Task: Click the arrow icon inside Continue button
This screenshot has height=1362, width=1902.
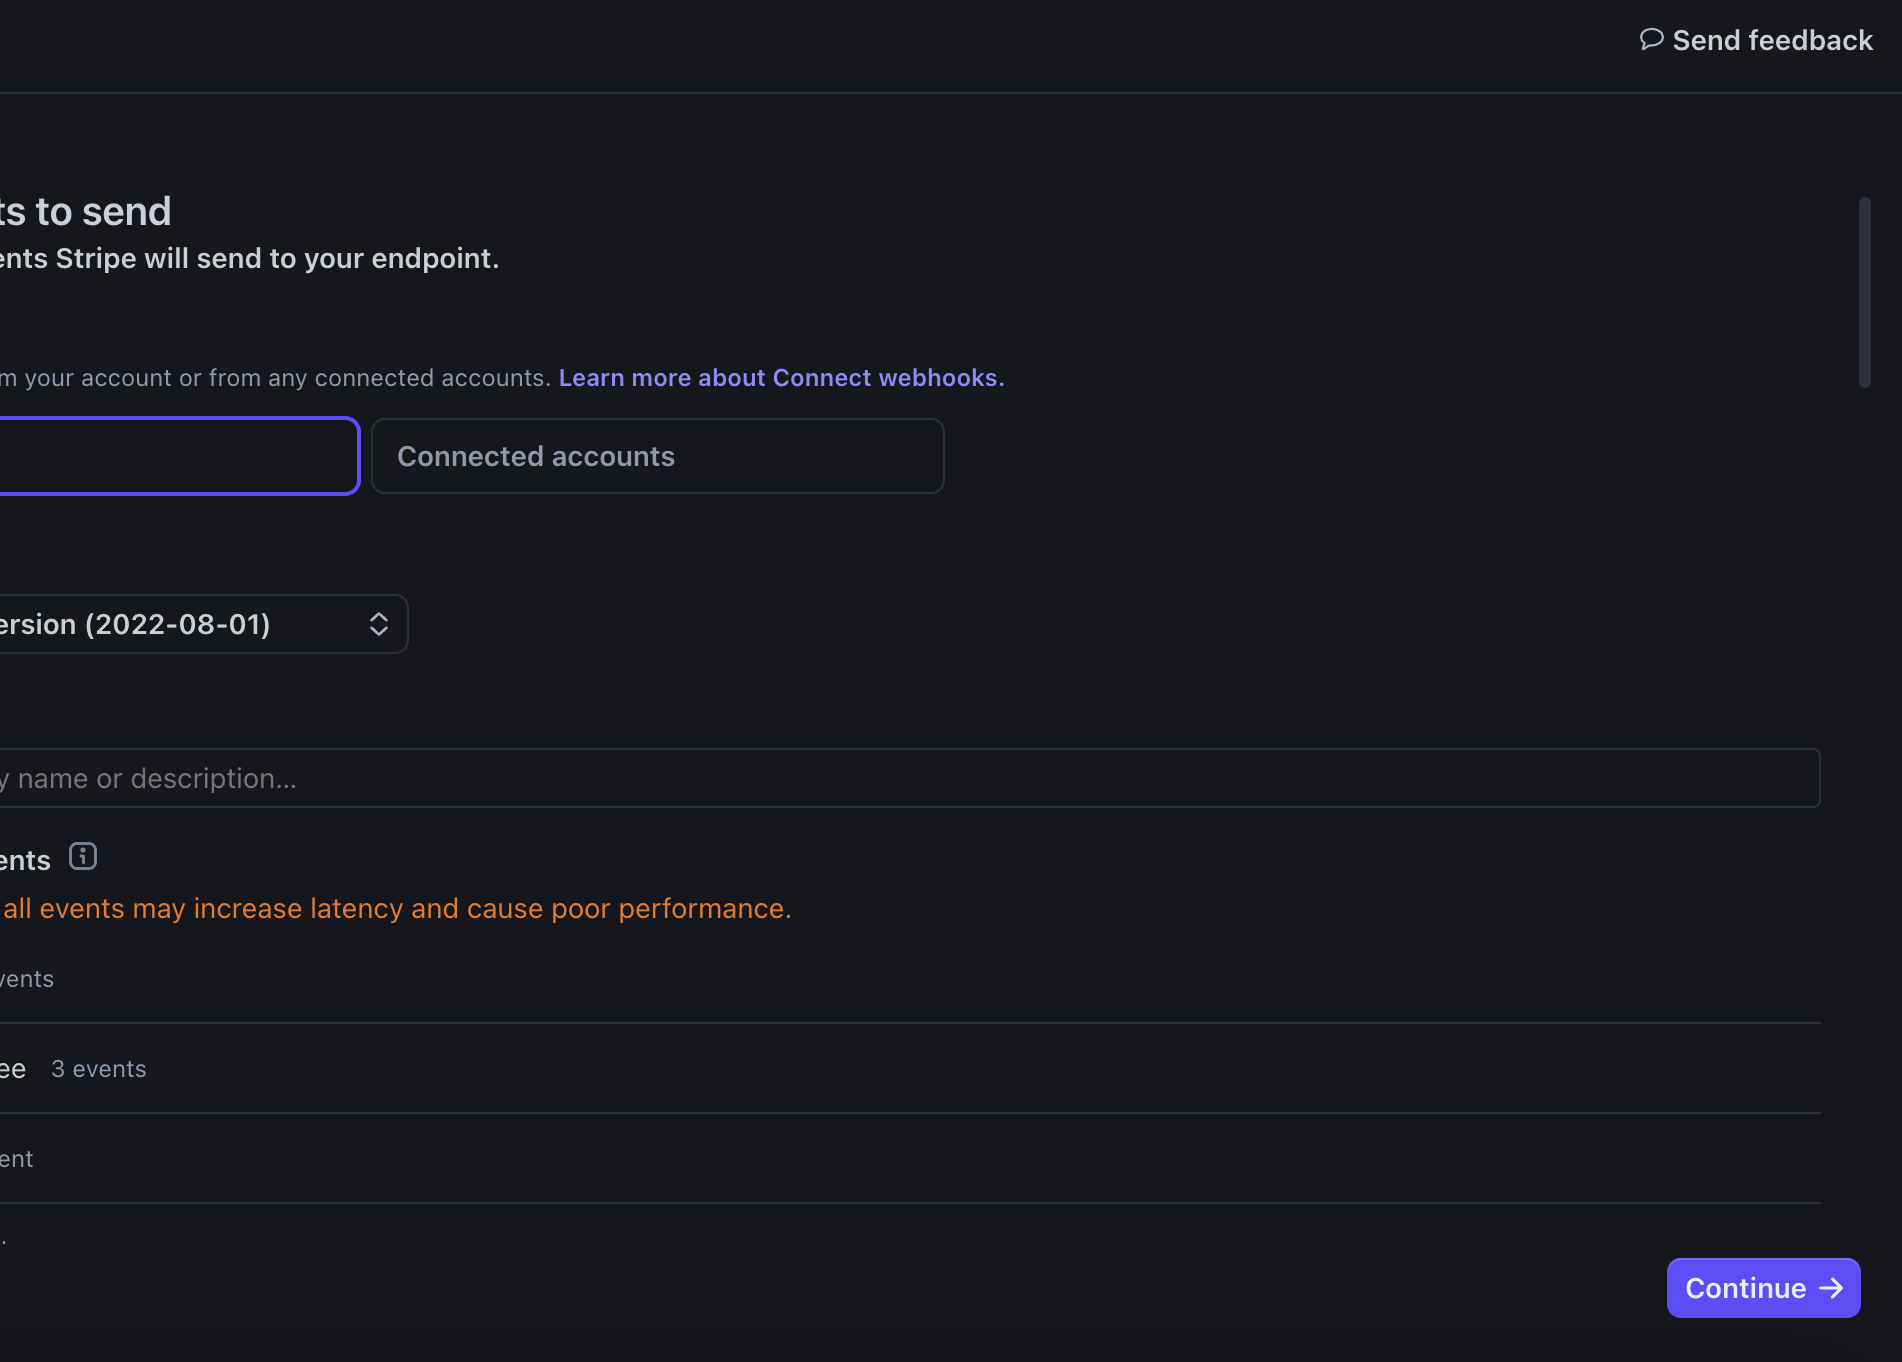Action: click(x=1831, y=1288)
